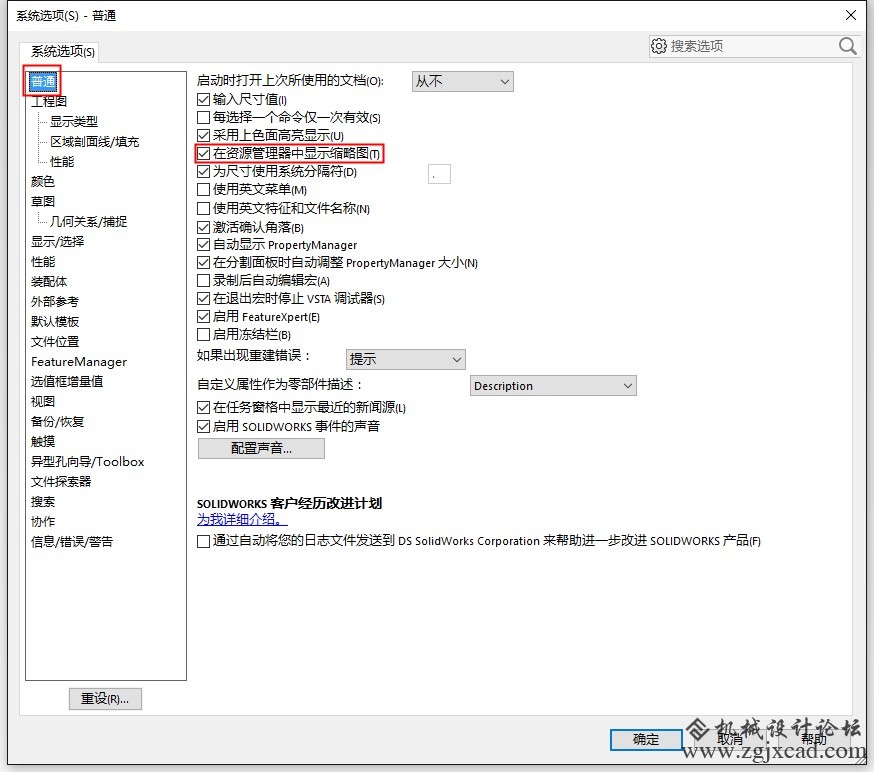
Task: Select 装配体 in the options tree
Action: [49, 282]
